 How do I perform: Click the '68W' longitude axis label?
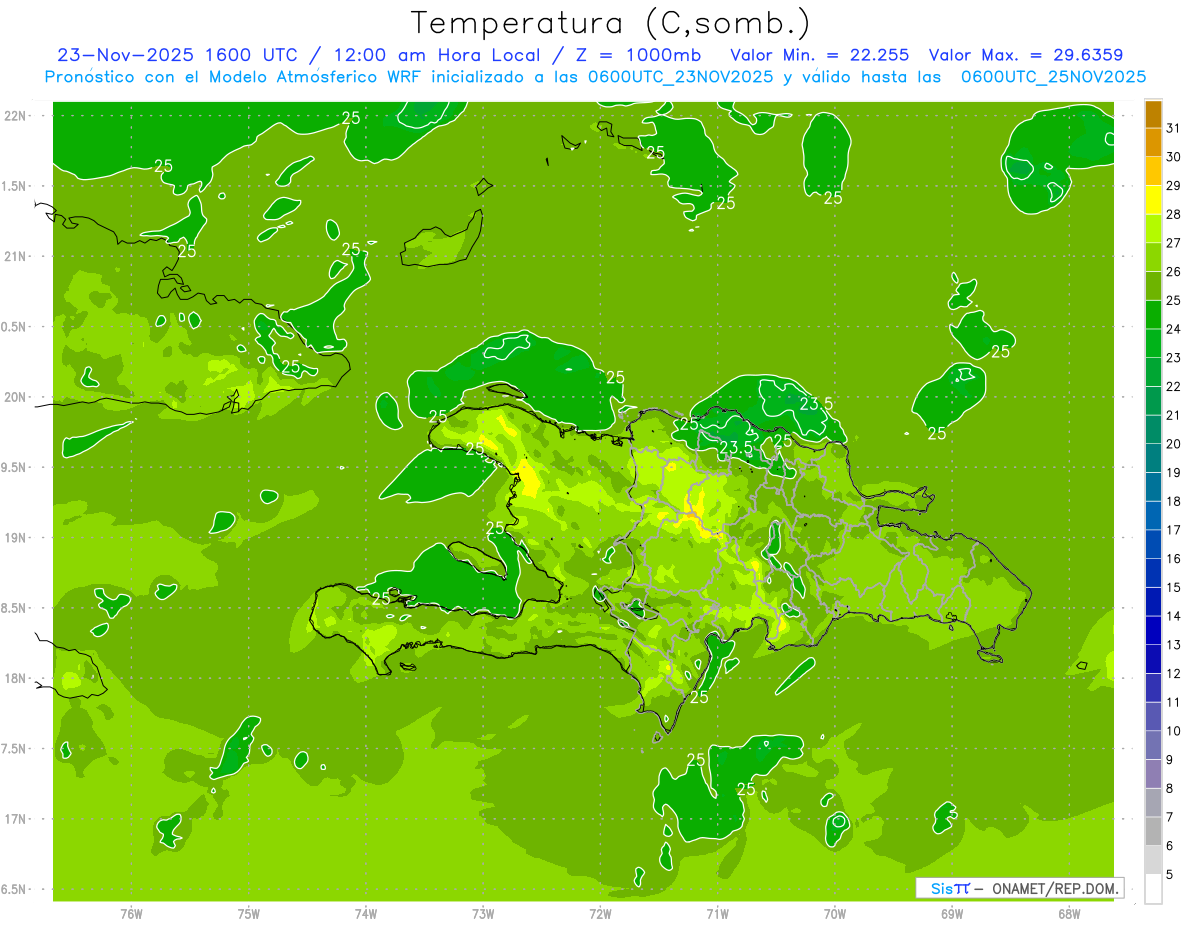(1069, 913)
